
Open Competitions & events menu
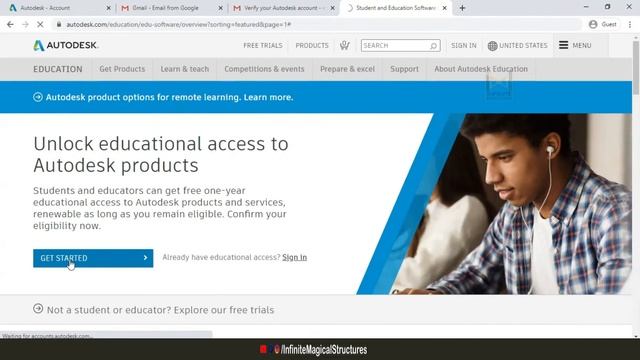click(x=264, y=69)
